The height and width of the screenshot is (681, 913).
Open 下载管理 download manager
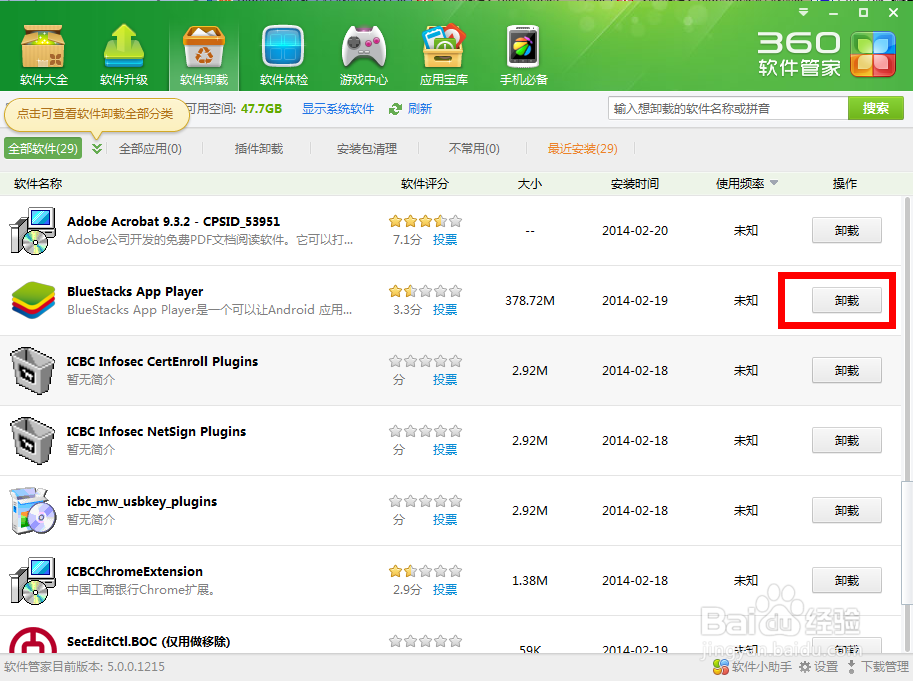877,666
